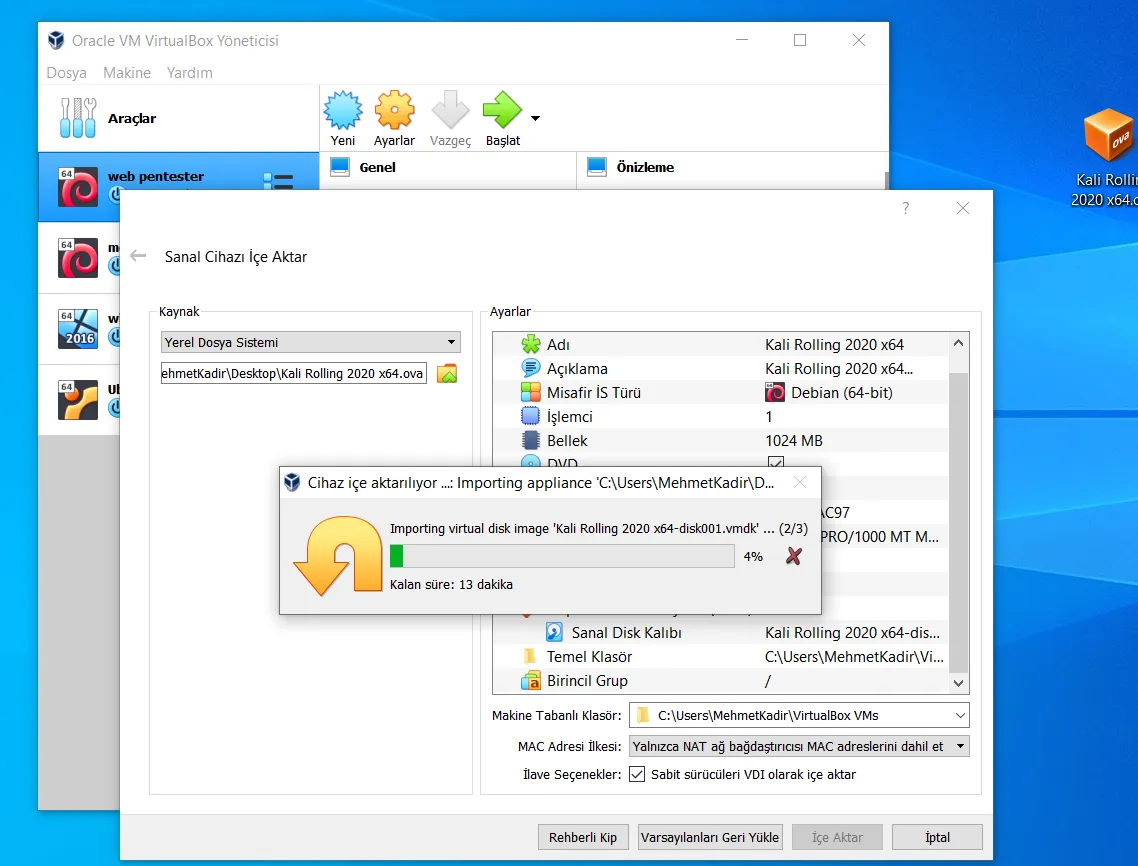Toggle the DVD checkbox in settings list
The height and width of the screenshot is (866, 1138).
point(776,462)
